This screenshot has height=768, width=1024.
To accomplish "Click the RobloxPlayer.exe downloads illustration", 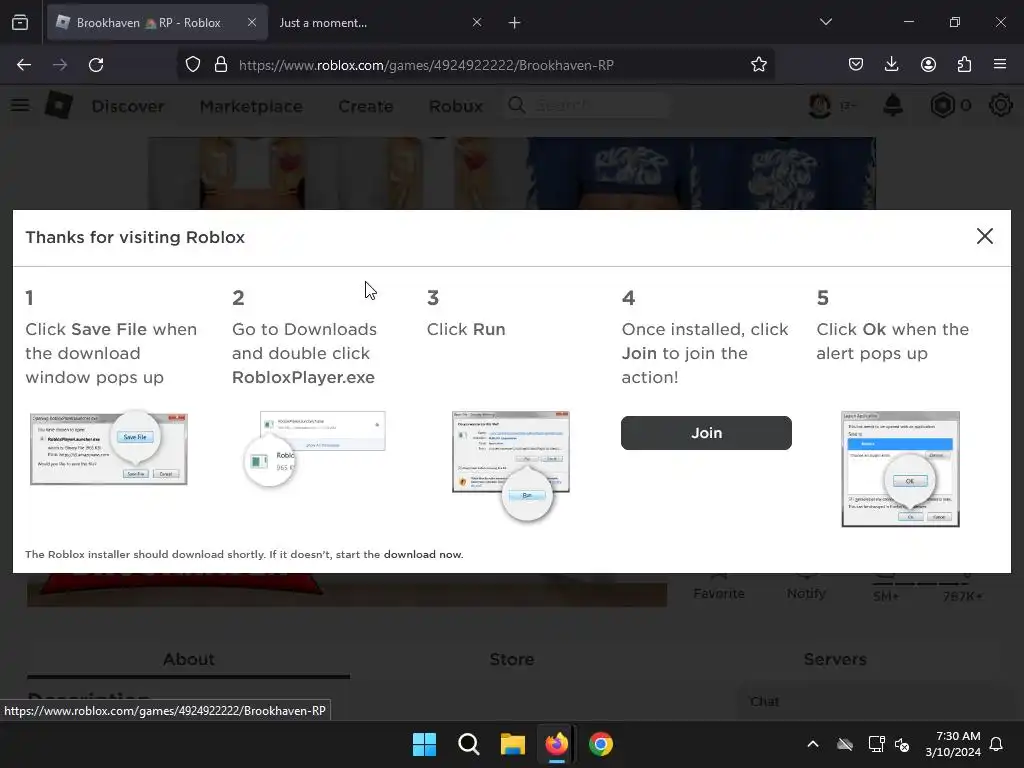I will 314,448.
